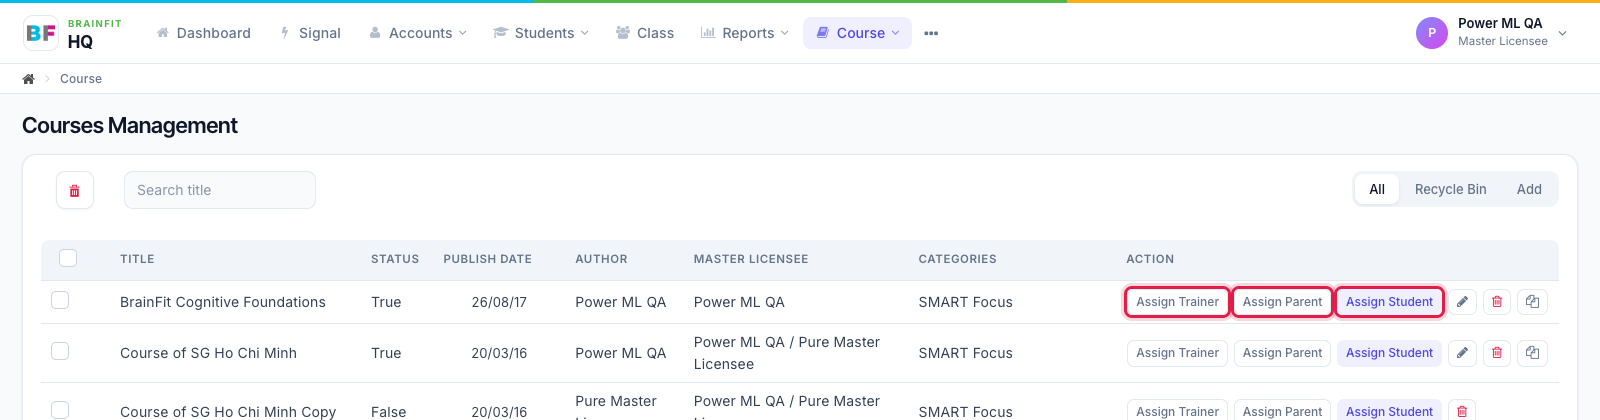Switch to the Recycle Bin tab
Image resolution: width=1600 pixels, height=420 pixels.
1450,189
